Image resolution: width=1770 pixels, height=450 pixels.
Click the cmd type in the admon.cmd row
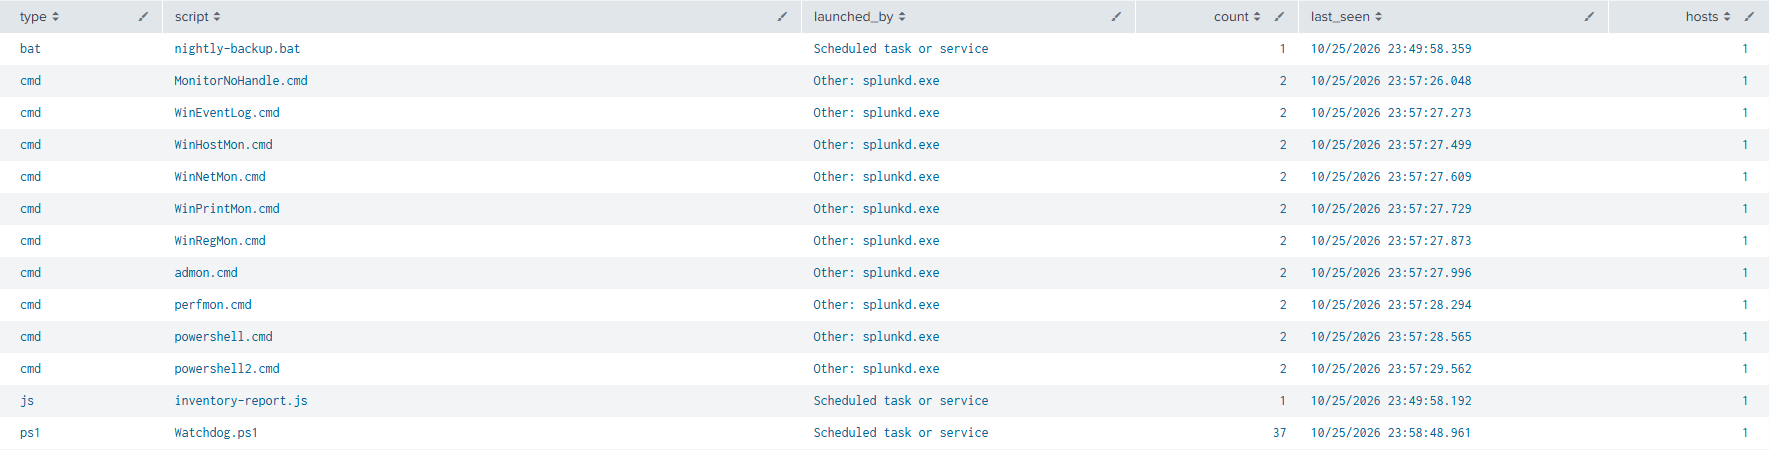tap(30, 273)
